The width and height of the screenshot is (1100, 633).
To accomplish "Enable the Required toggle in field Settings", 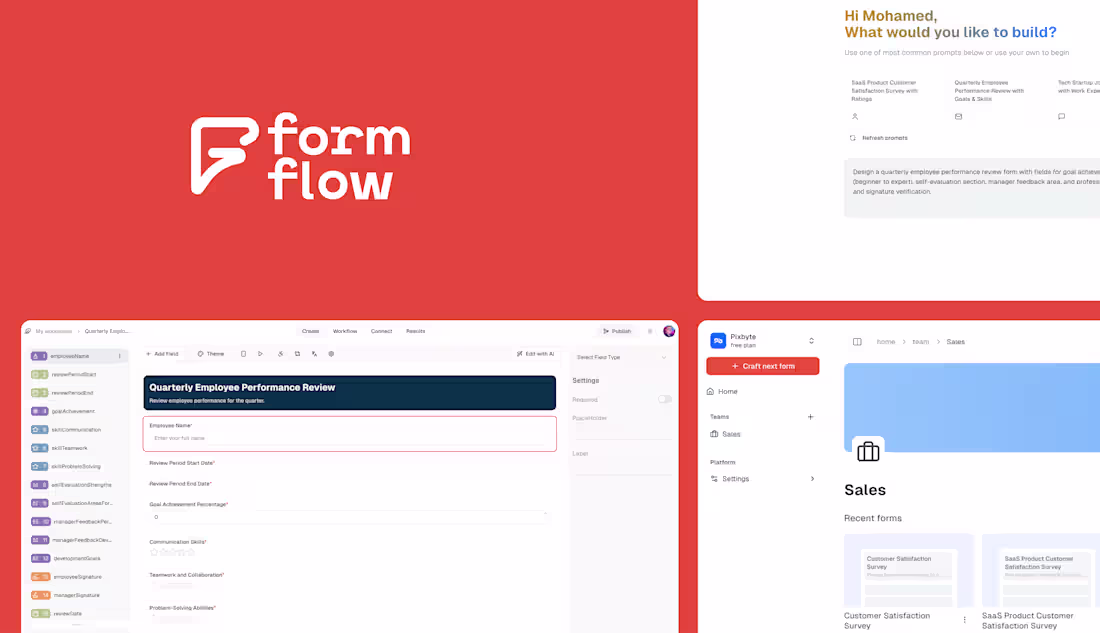I will click(664, 399).
